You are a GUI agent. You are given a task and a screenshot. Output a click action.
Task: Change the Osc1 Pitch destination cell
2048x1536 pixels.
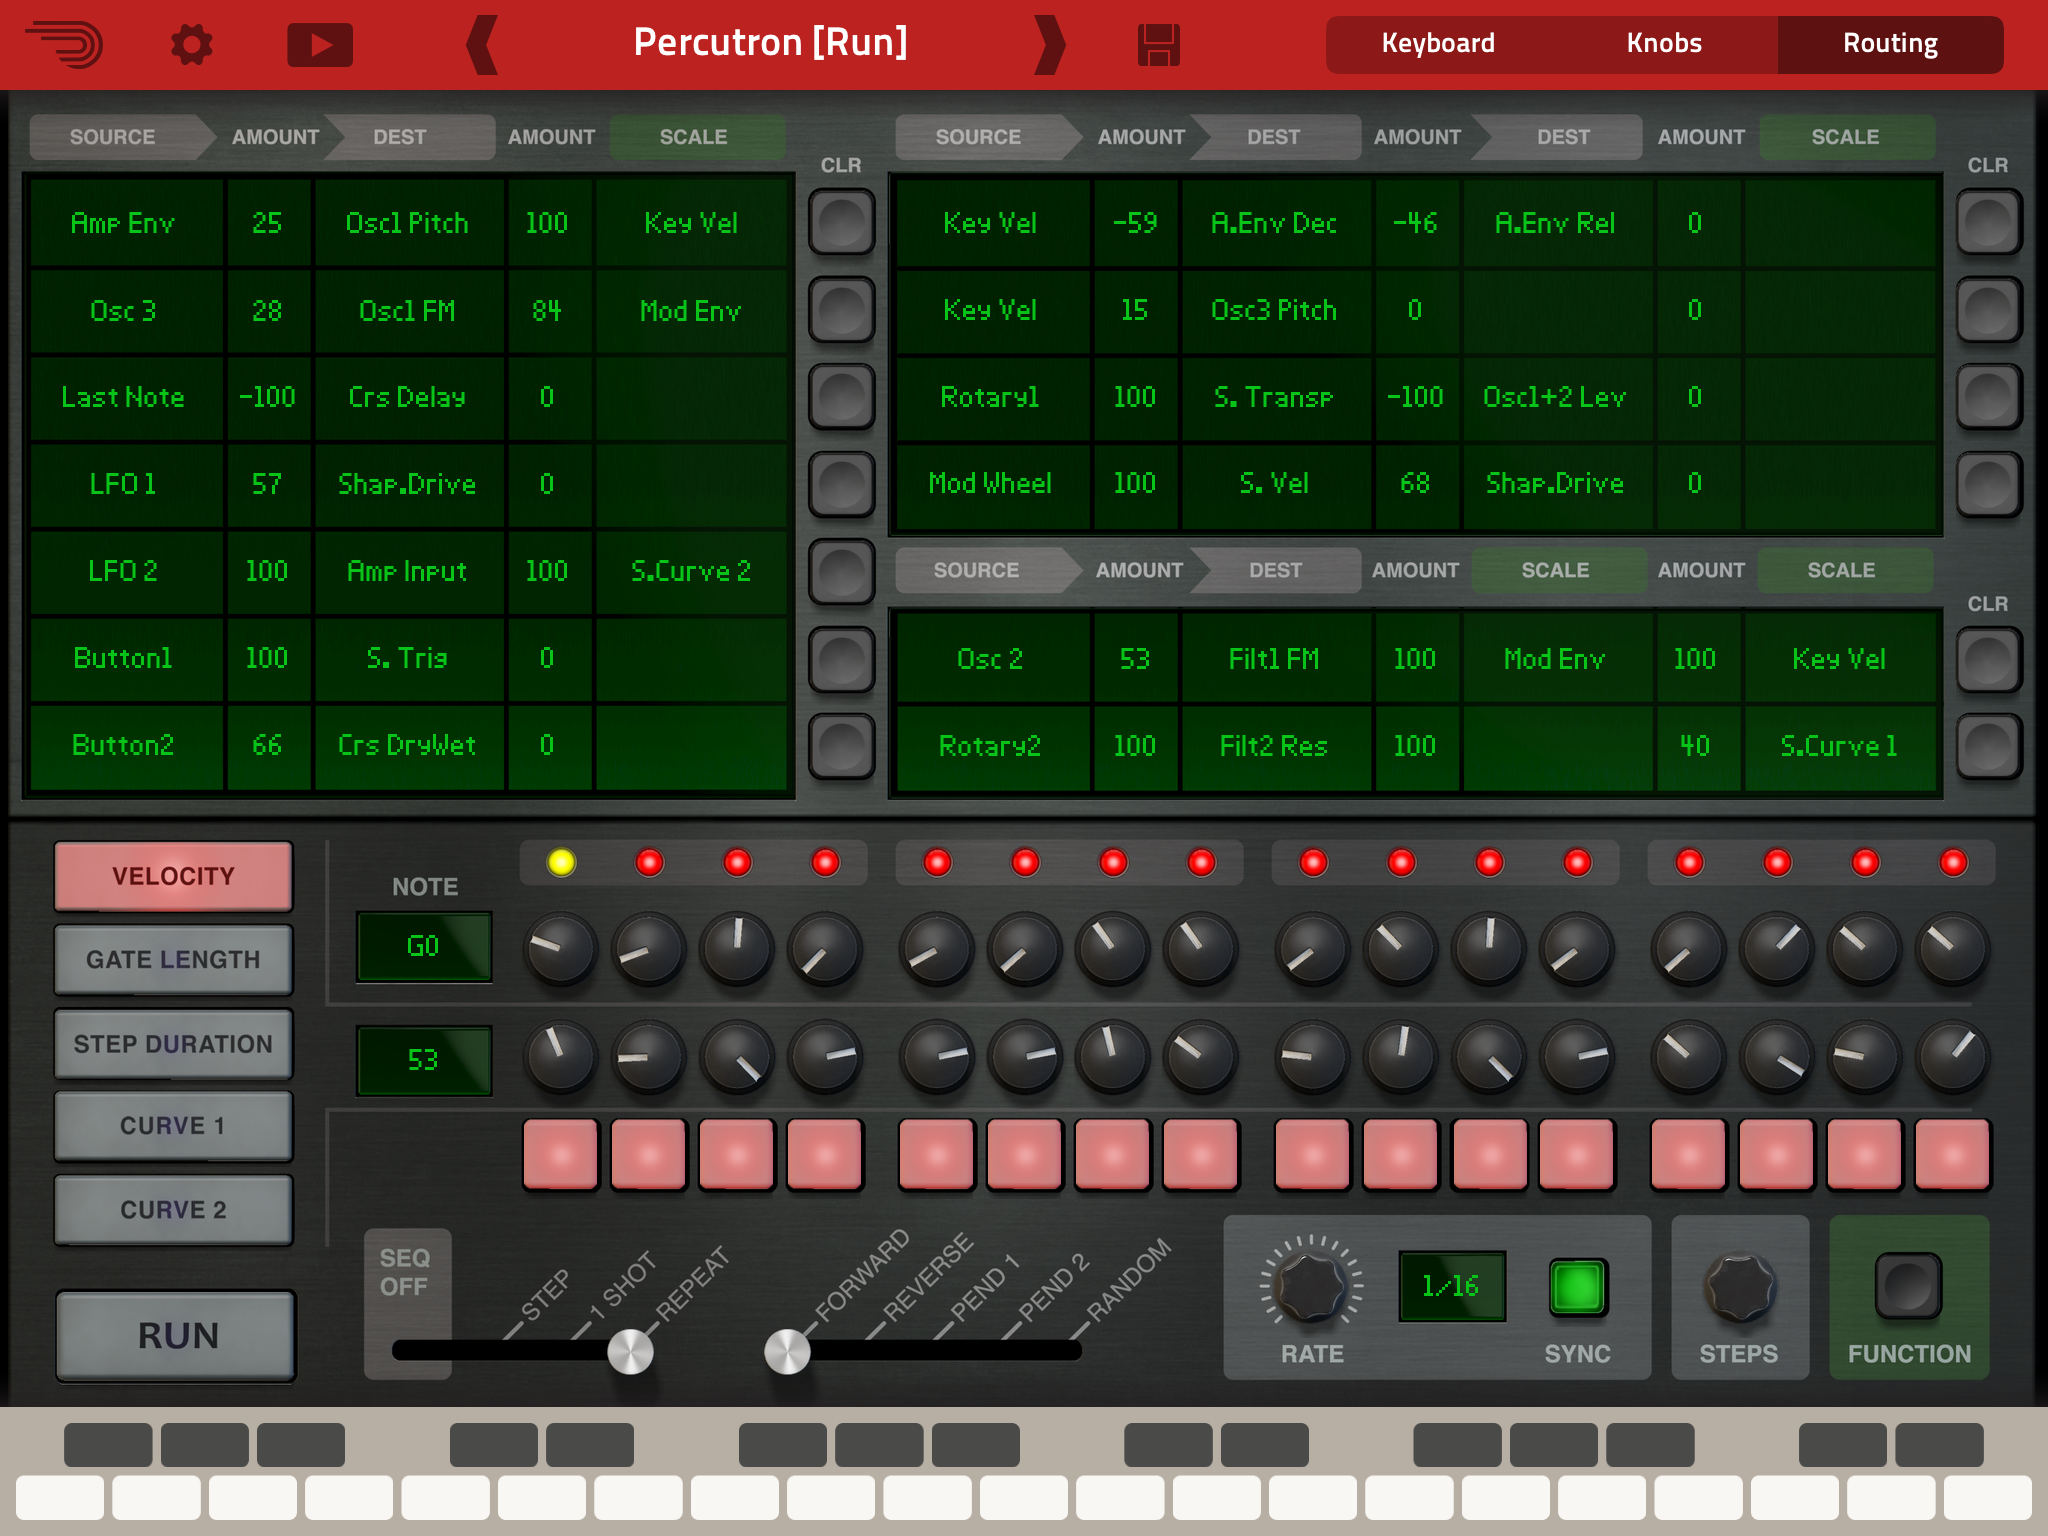tap(408, 223)
